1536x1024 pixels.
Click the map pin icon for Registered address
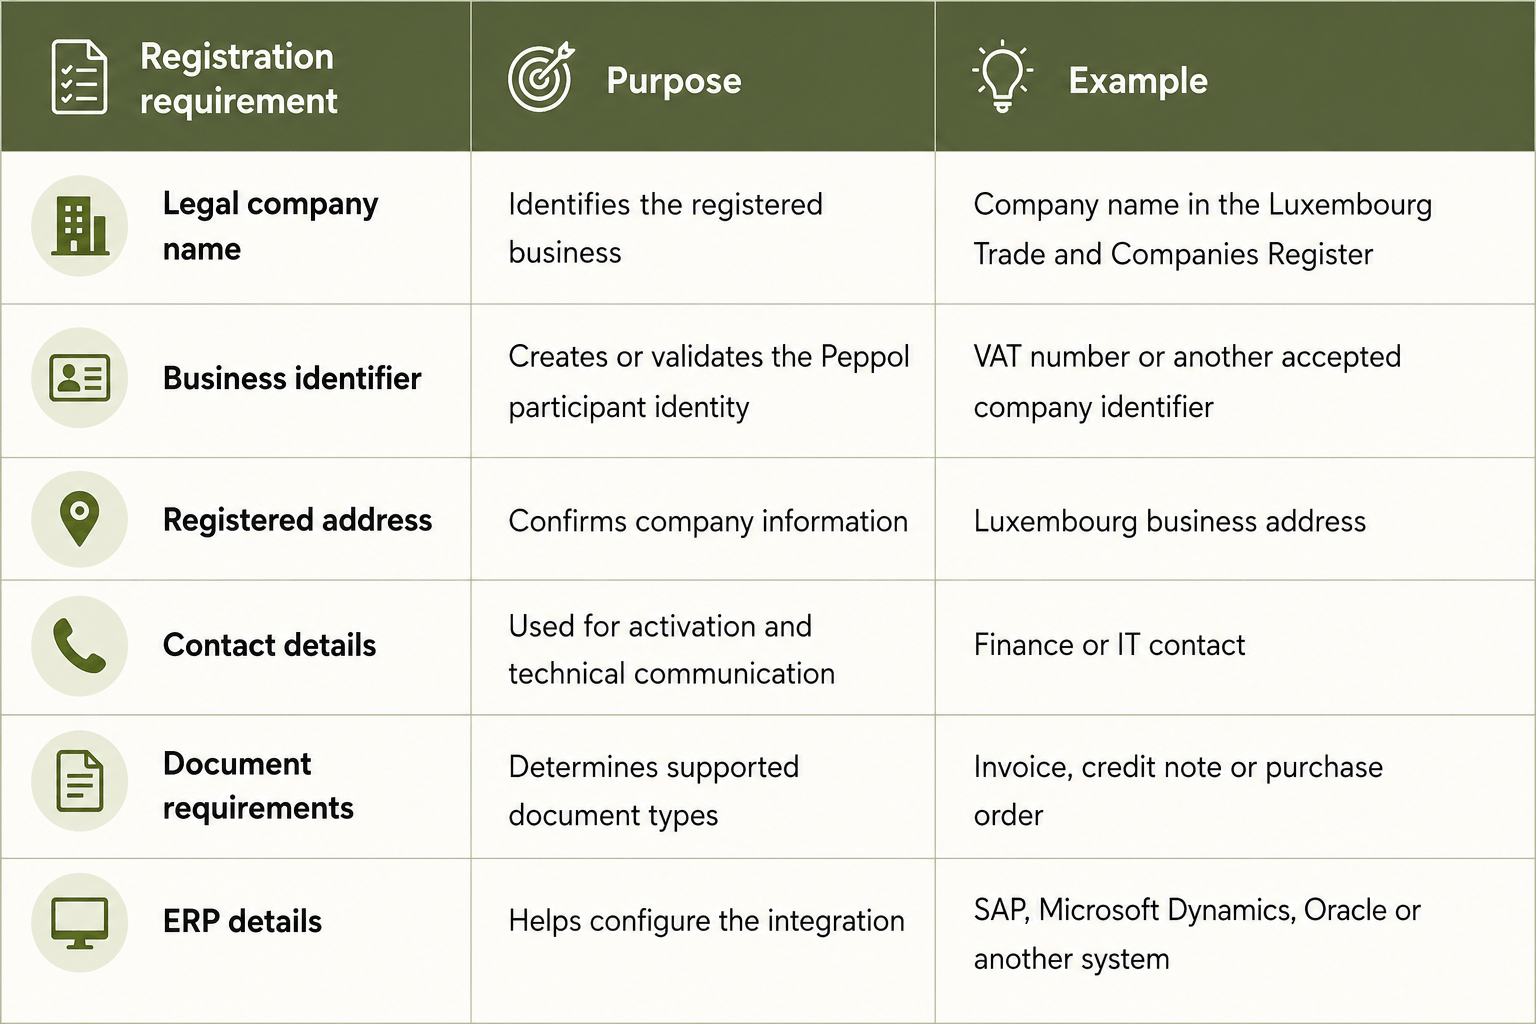pos(80,519)
